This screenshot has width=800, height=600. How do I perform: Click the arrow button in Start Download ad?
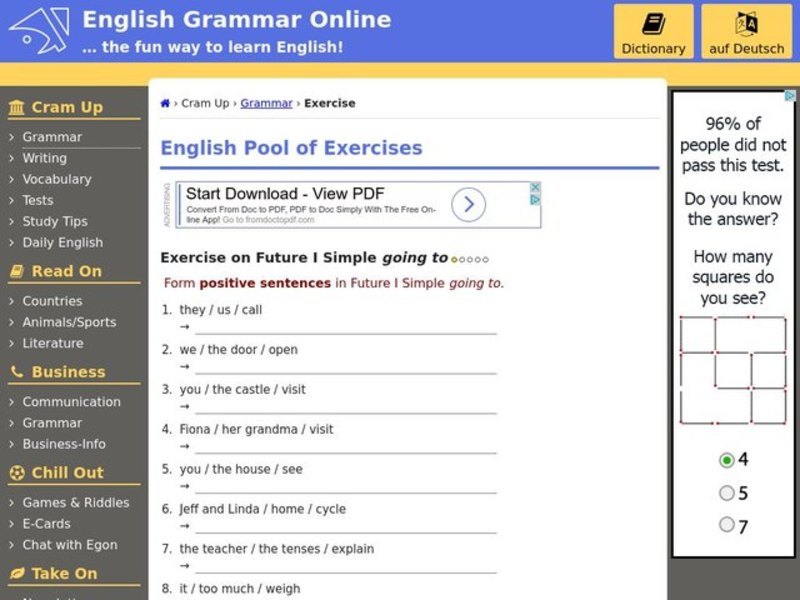pos(468,205)
